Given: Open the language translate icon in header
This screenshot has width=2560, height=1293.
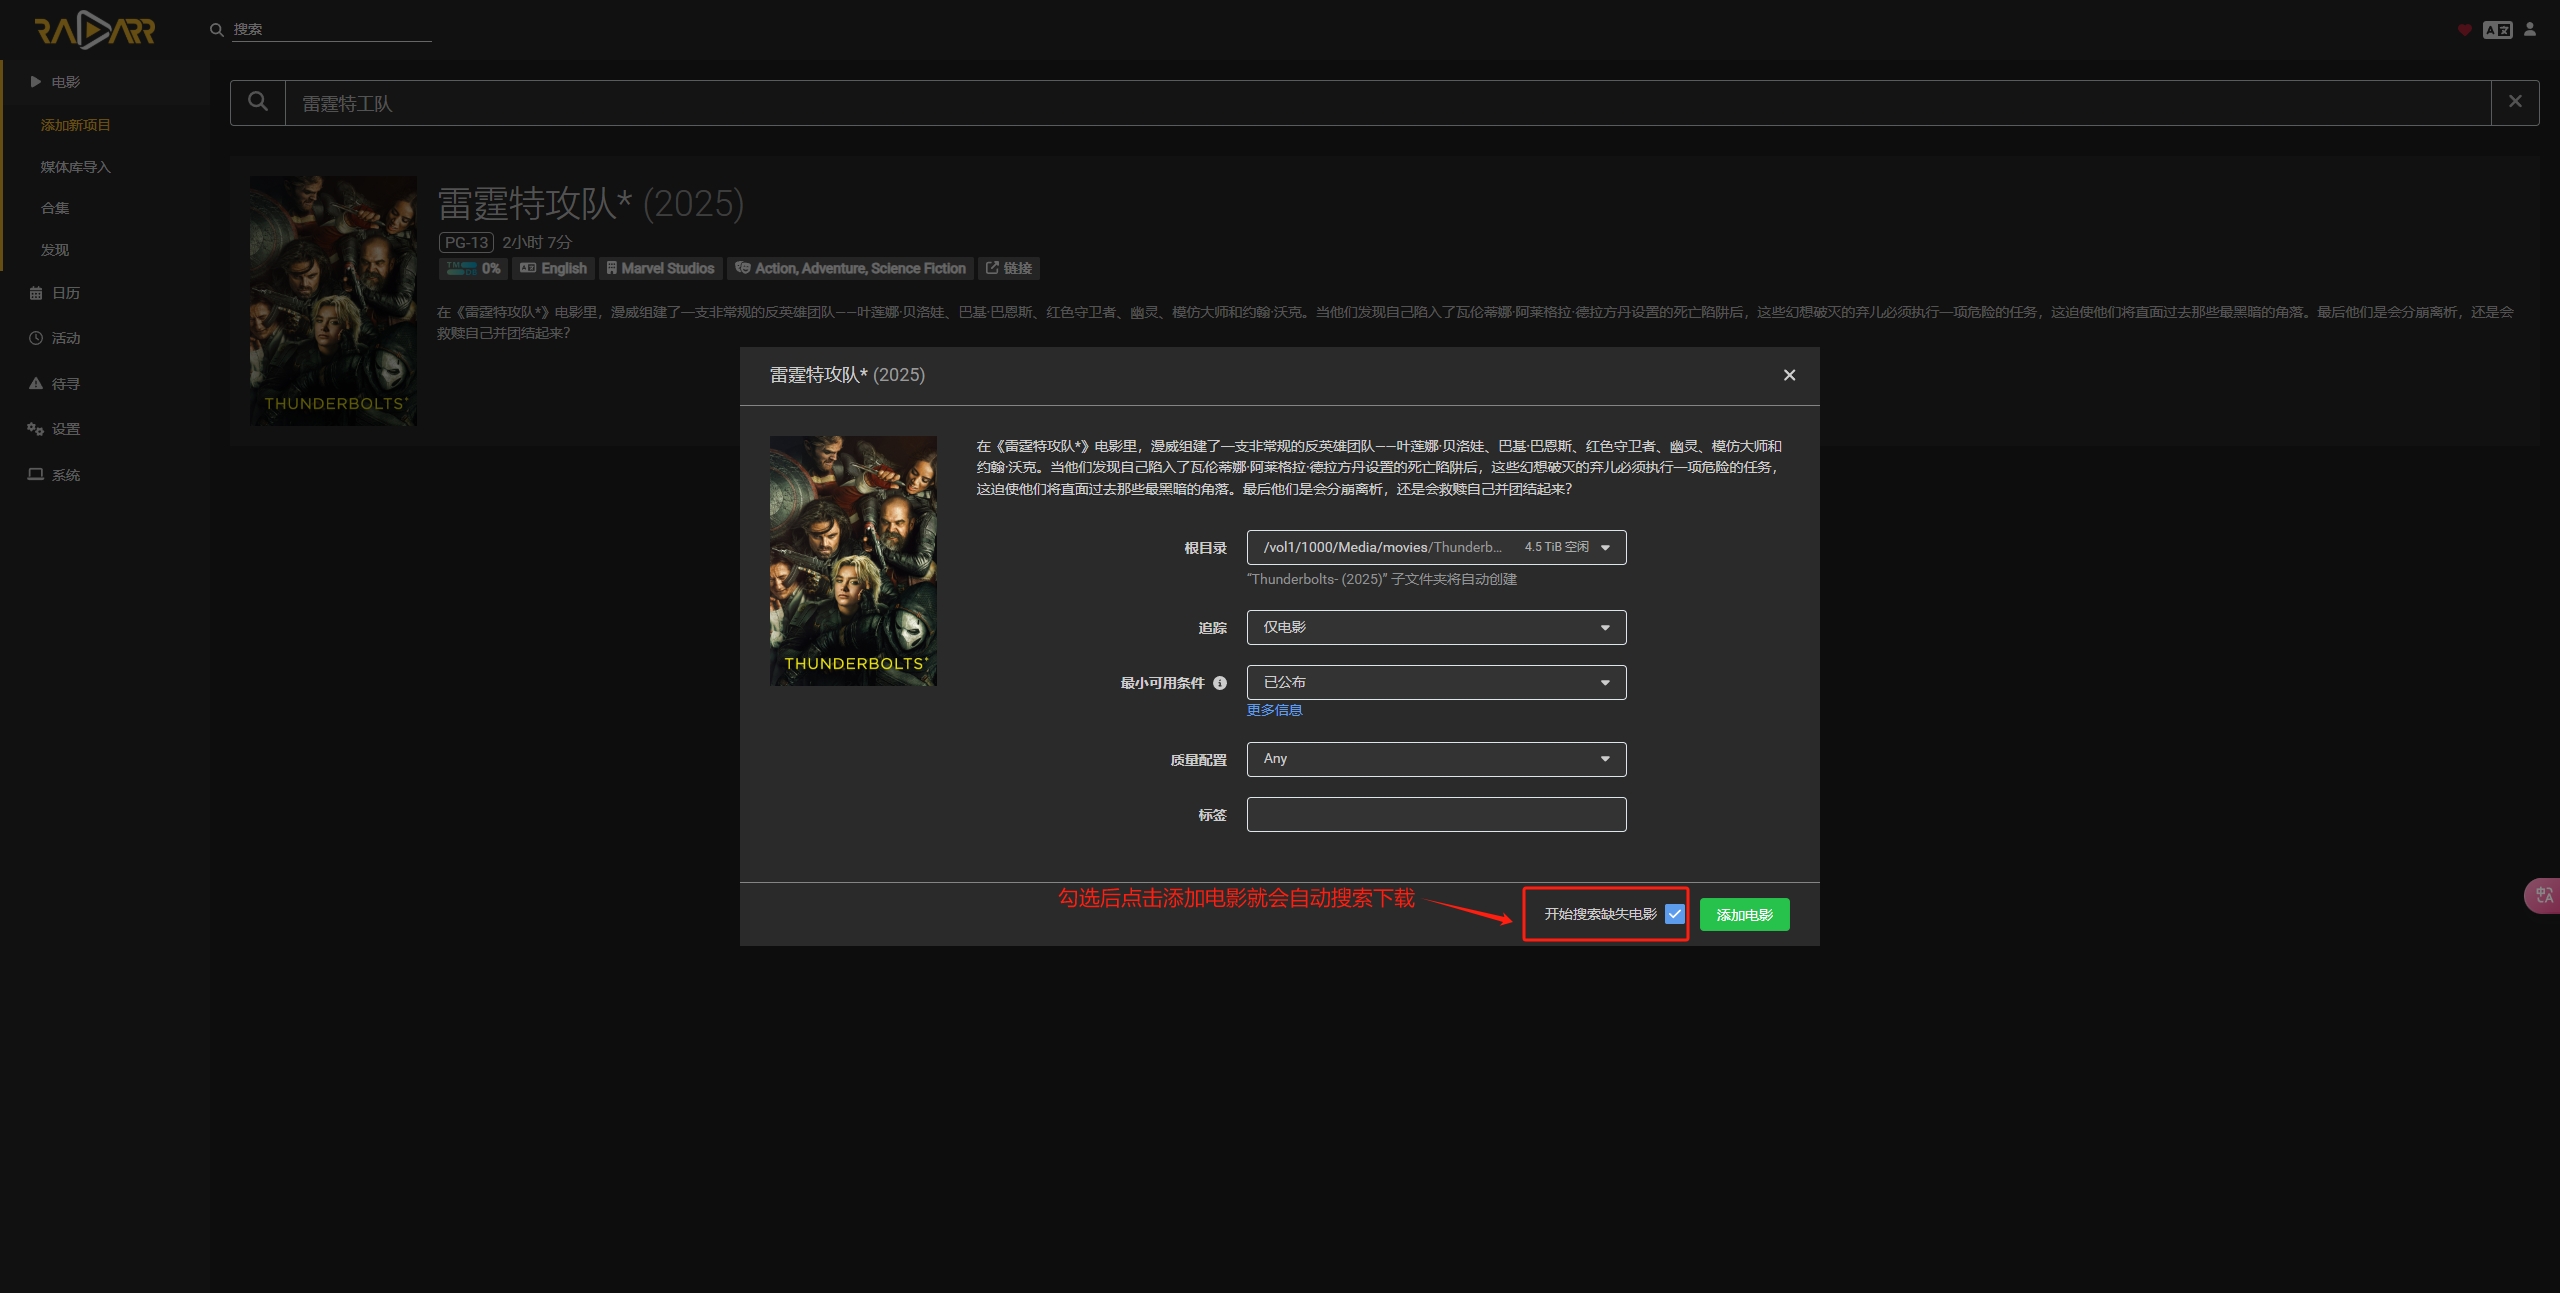Looking at the screenshot, I should pyautogui.click(x=2497, y=30).
